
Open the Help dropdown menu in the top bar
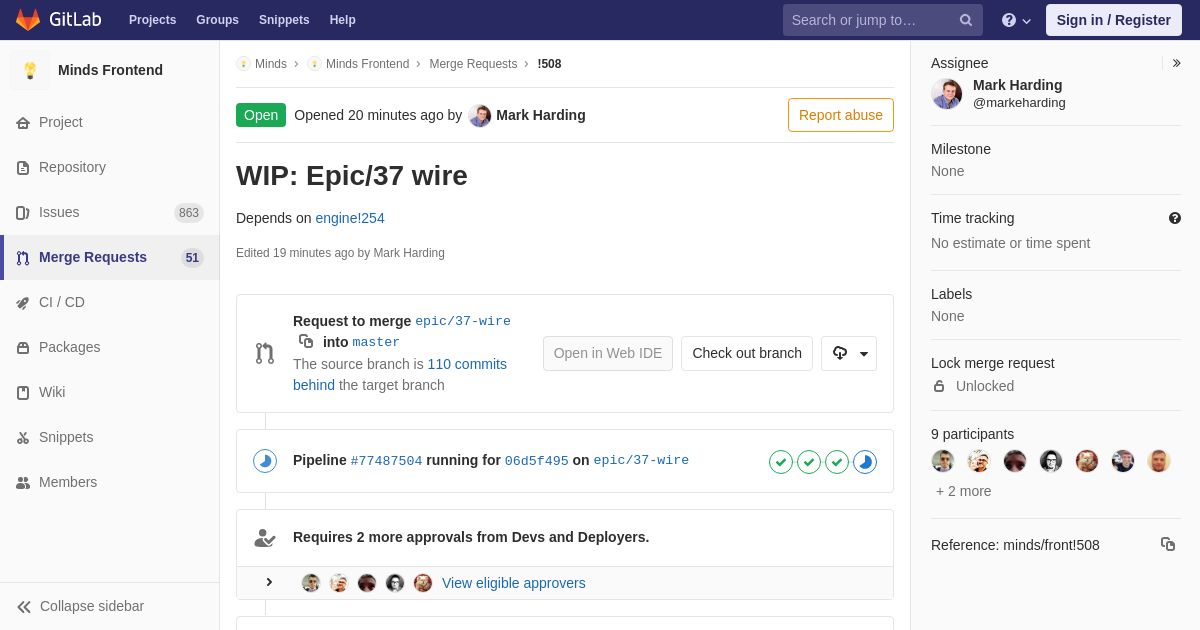pyautogui.click(x=1016, y=20)
